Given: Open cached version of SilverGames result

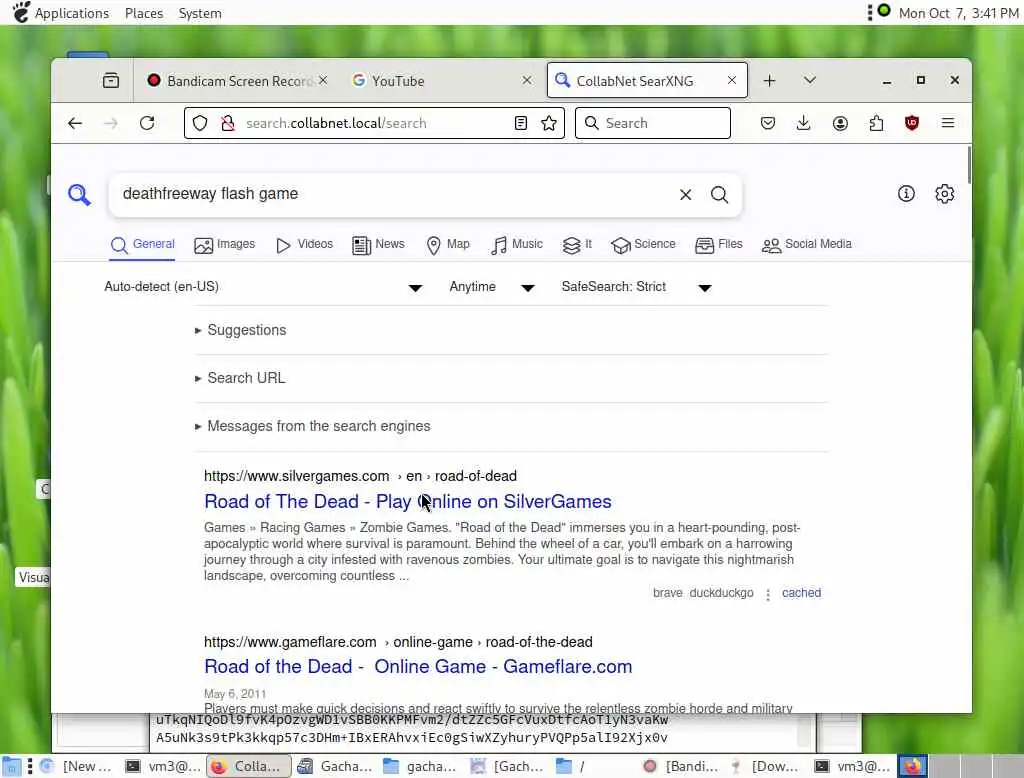Looking at the screenshot, I should tap(801, 593).
